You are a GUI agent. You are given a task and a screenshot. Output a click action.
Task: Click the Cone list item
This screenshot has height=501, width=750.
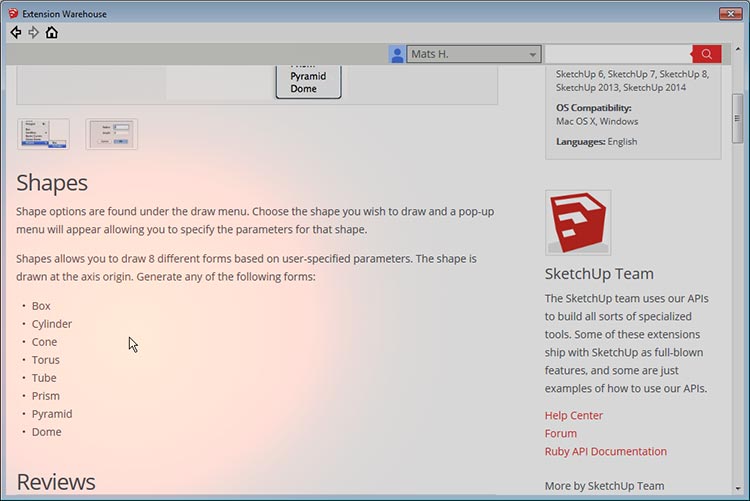click(x=44, y=342)
